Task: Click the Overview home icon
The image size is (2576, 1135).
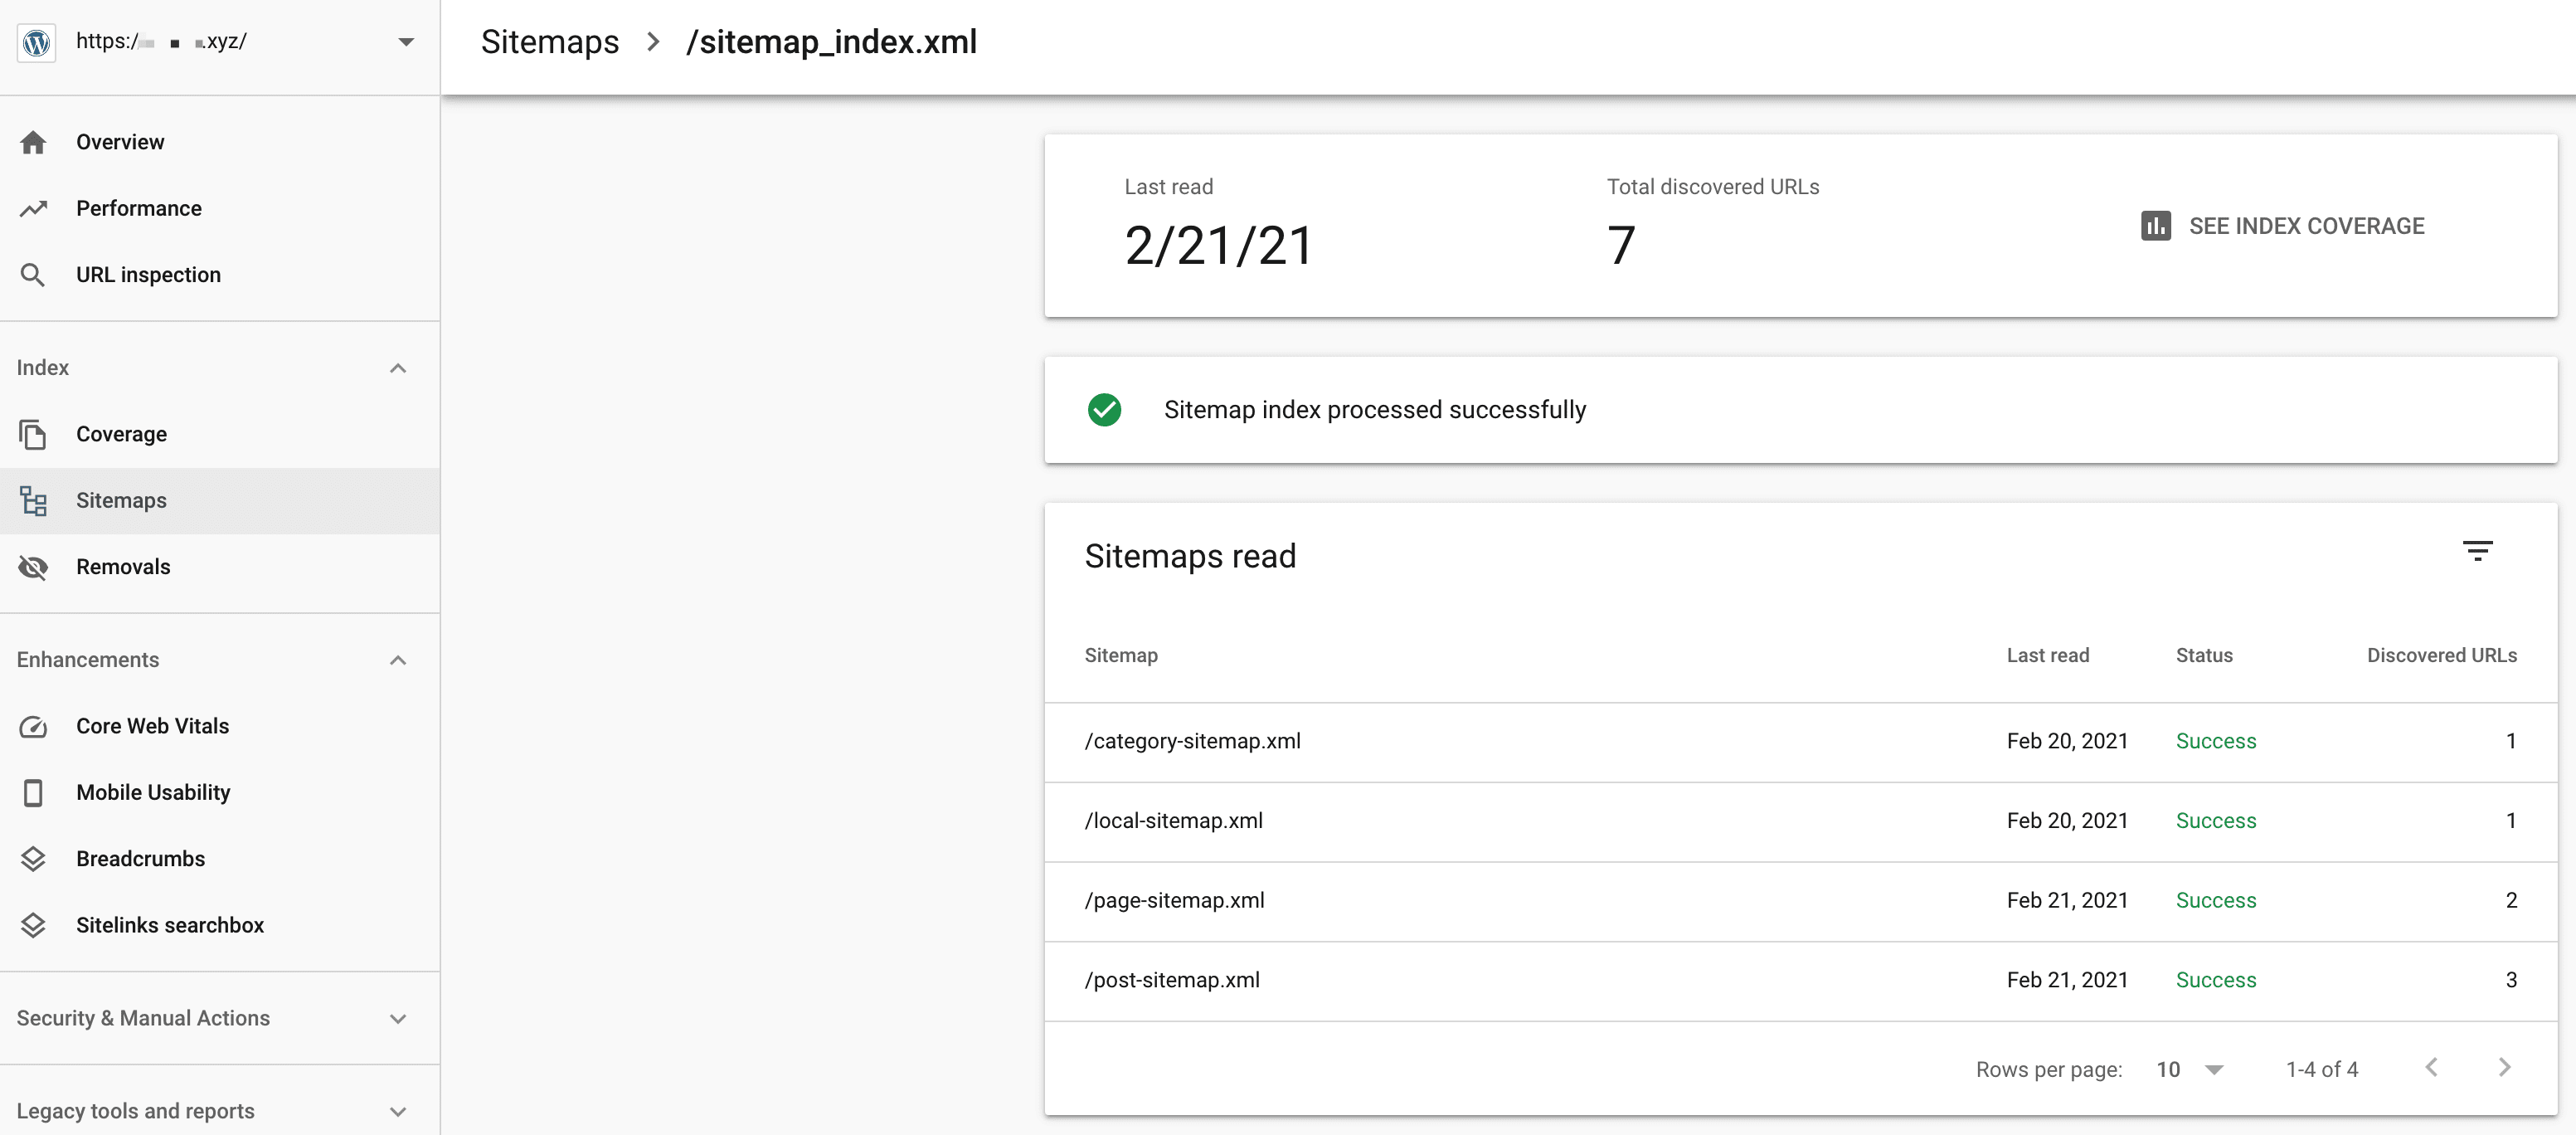Action: pyautogui.click(x=33, y=142)
